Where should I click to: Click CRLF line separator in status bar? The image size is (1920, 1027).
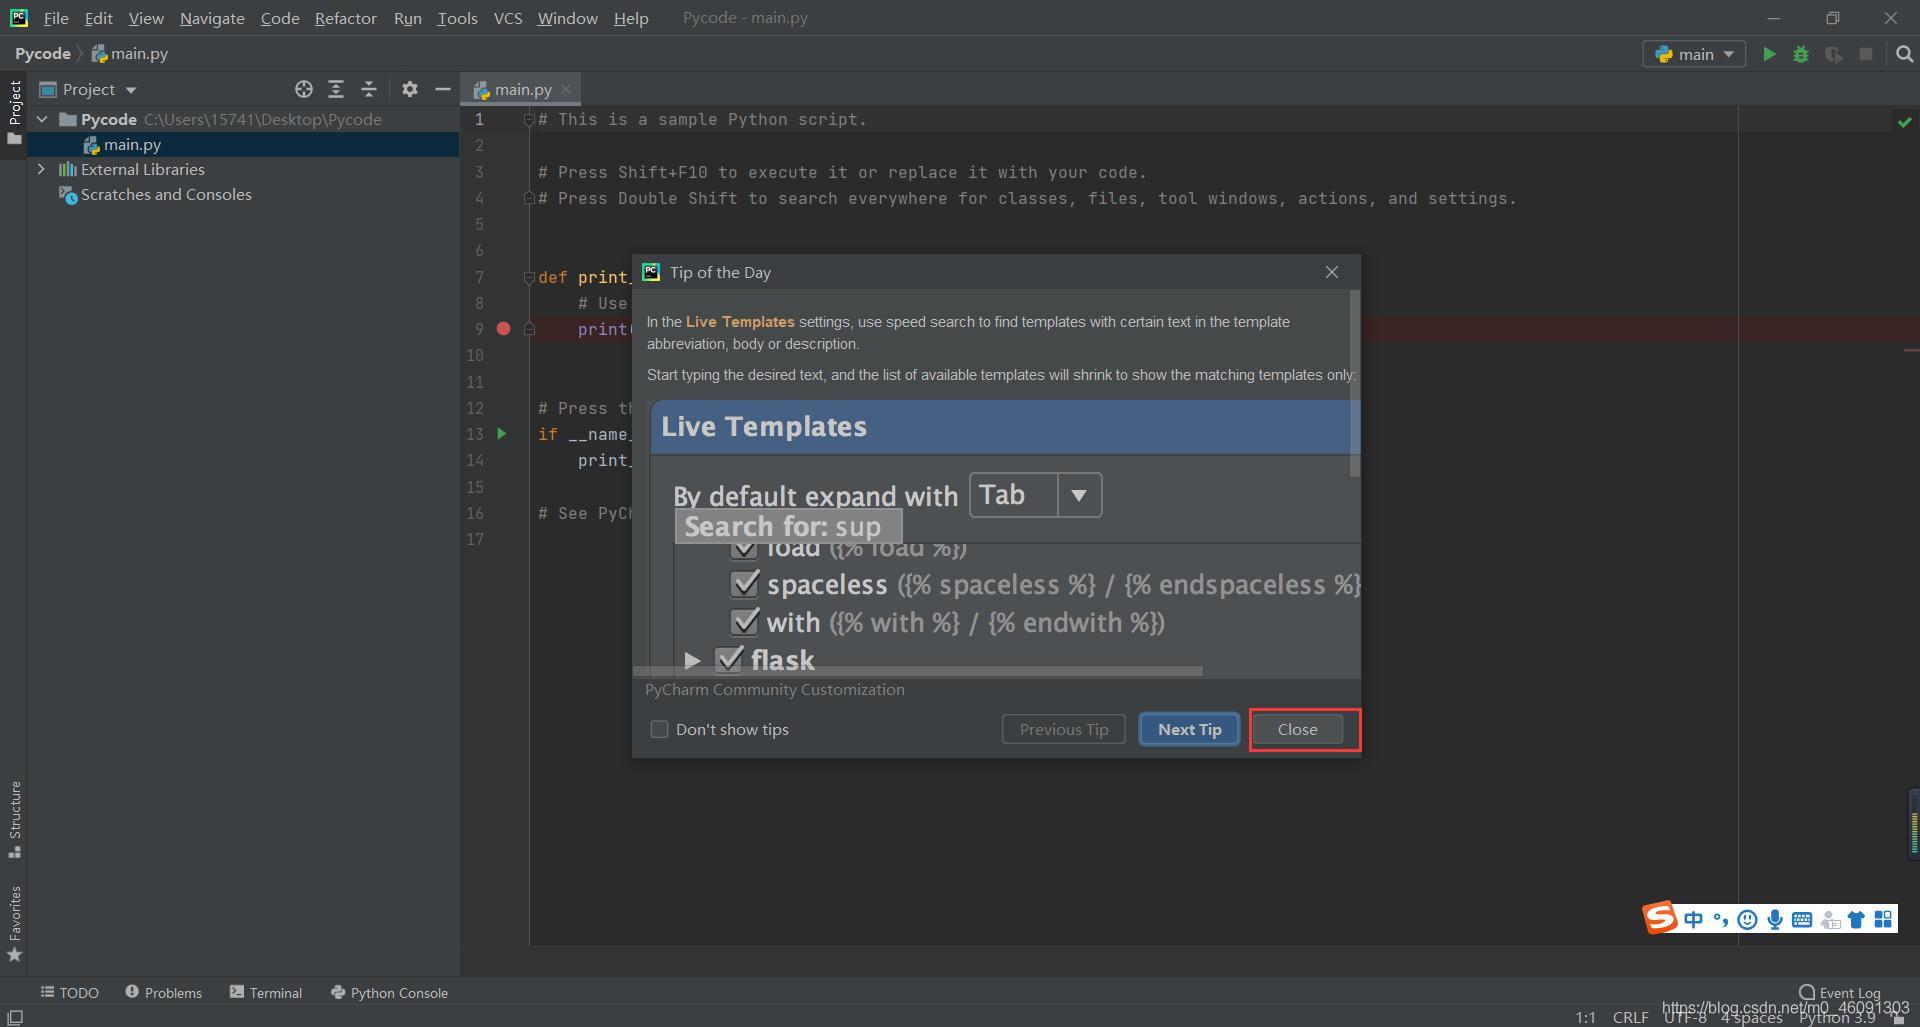1630,1017
